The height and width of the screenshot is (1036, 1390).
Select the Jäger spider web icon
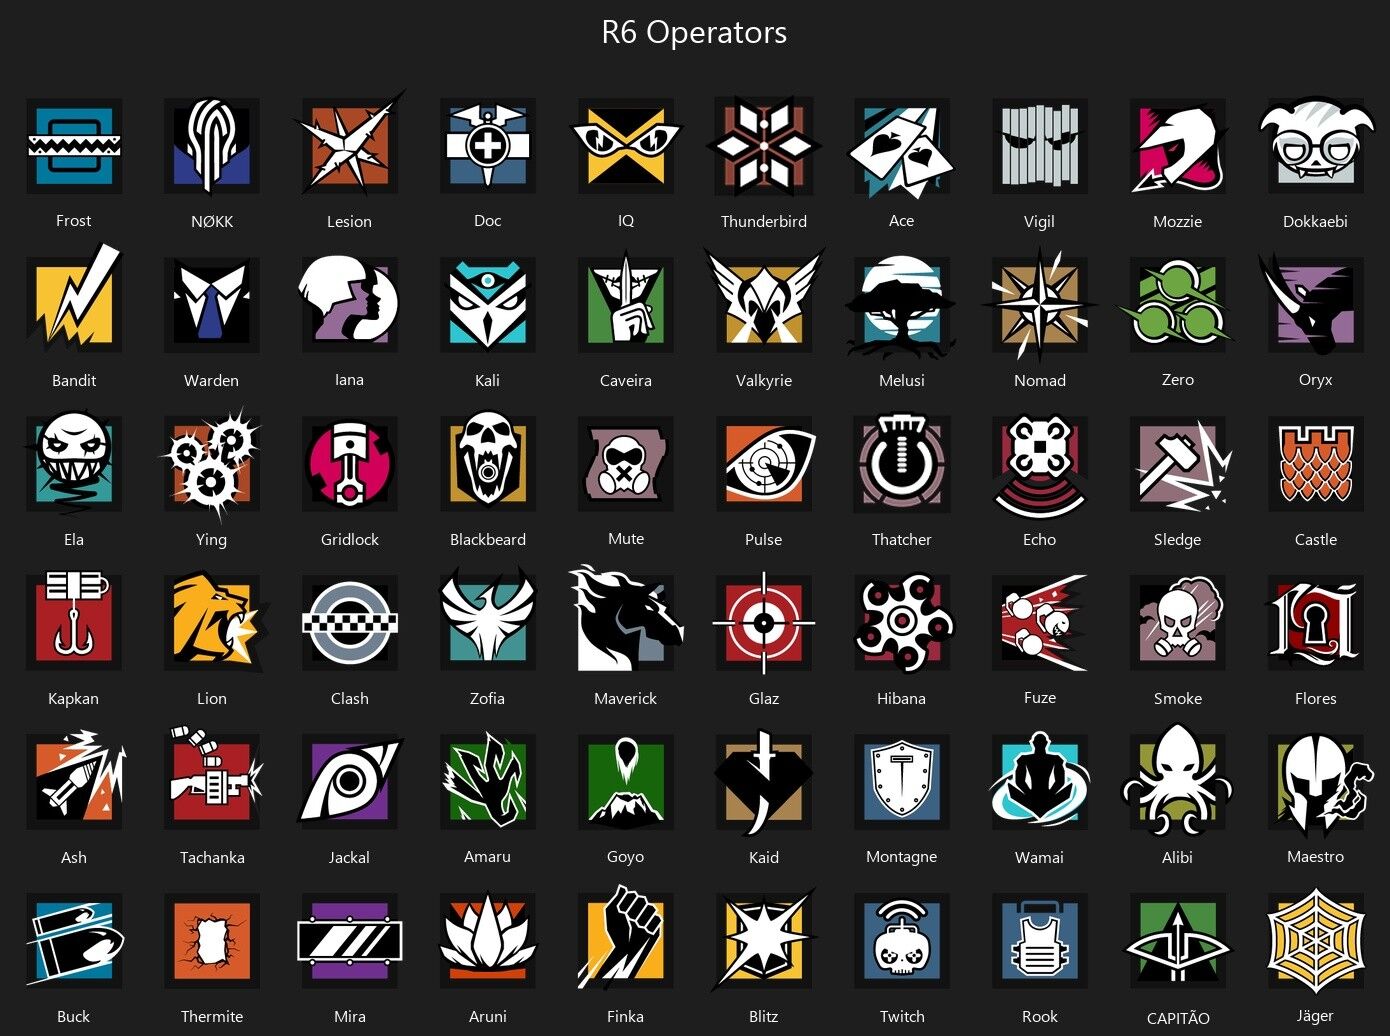coord(1315,940)
